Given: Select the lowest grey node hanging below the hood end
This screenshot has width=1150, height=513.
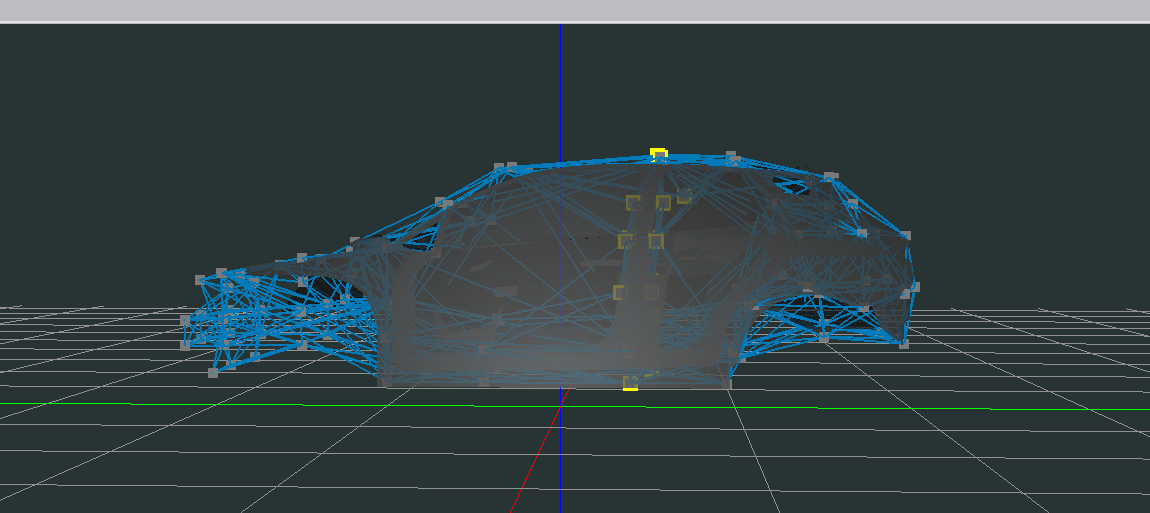Looking at the screenshot, I should pos(213,373).
